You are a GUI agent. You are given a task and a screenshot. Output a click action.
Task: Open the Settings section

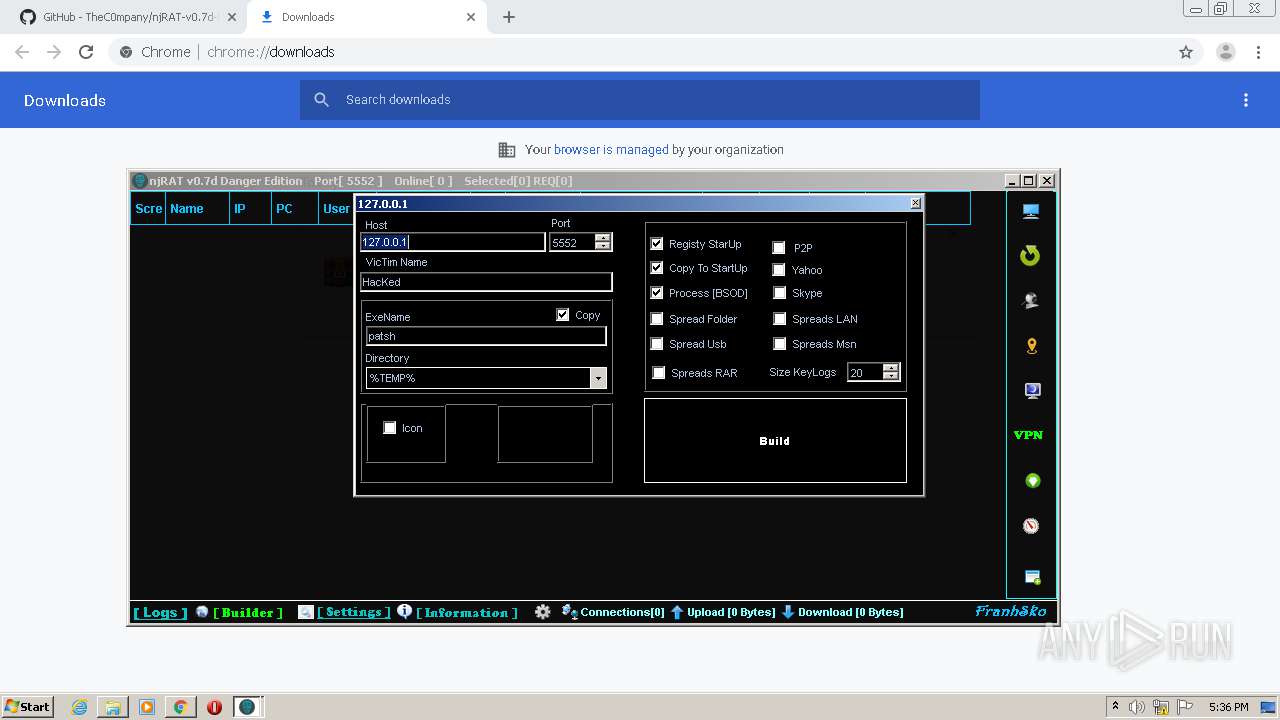[x=354, y=612]
